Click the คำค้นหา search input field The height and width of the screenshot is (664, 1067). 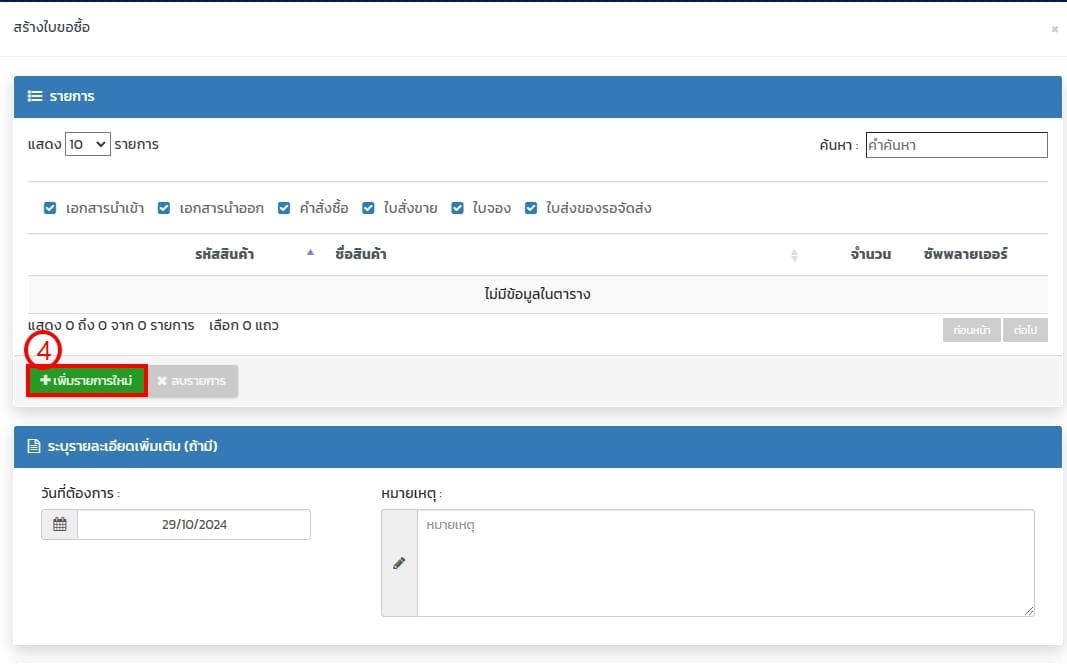955,145
